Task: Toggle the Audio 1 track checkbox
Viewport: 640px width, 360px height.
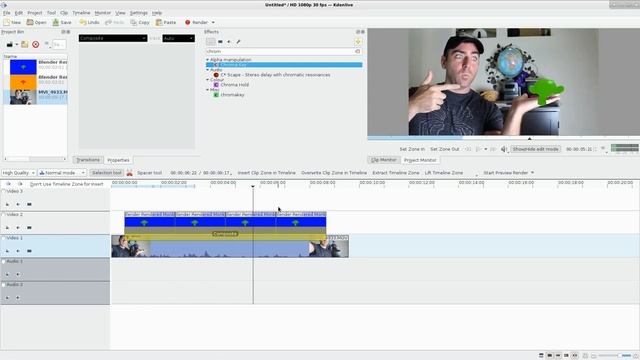Action: (4, 261)
